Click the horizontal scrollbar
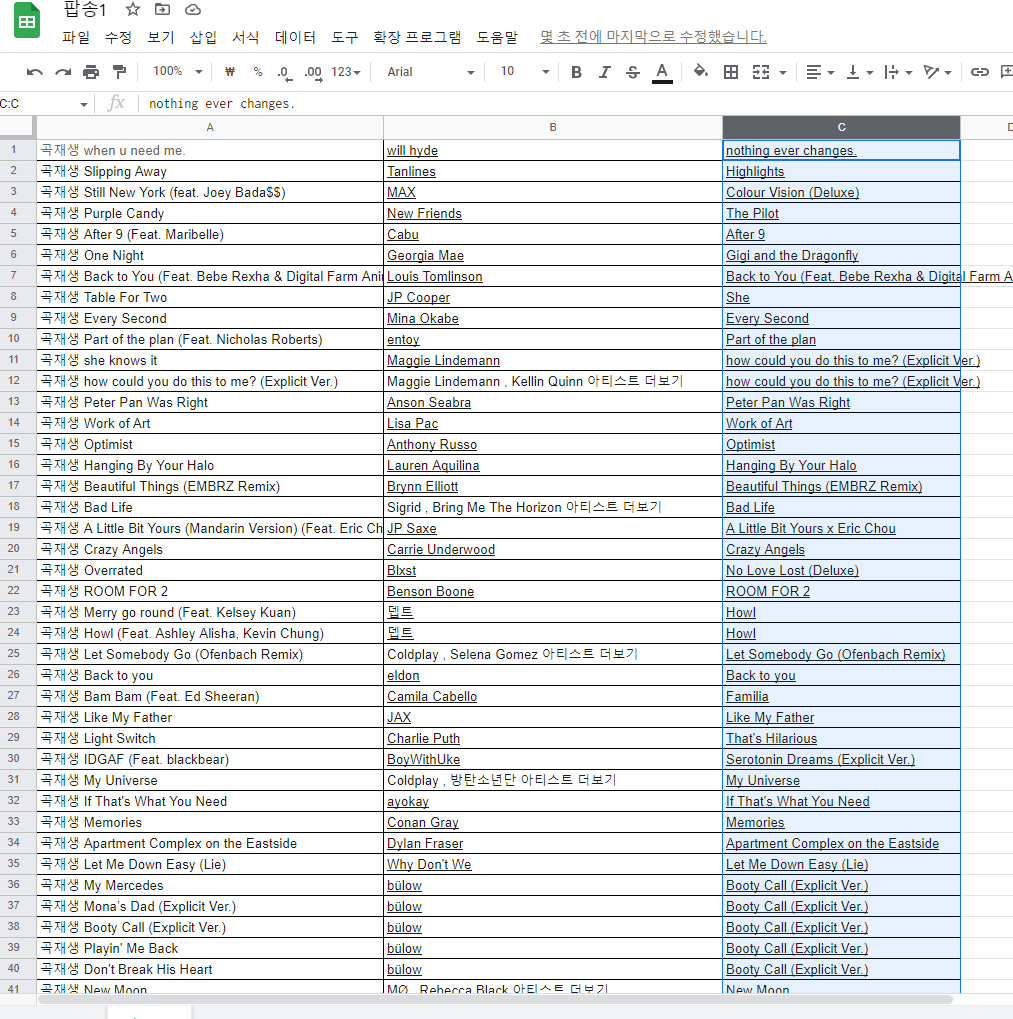 [494, 999]
